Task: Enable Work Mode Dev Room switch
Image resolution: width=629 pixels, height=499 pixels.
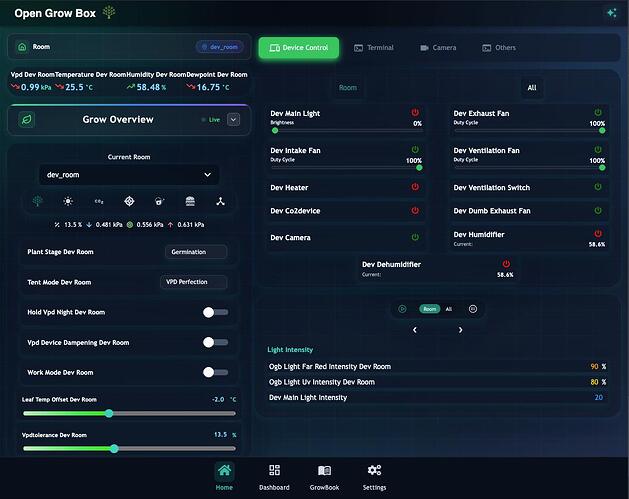Action: [x=215, y=372]
